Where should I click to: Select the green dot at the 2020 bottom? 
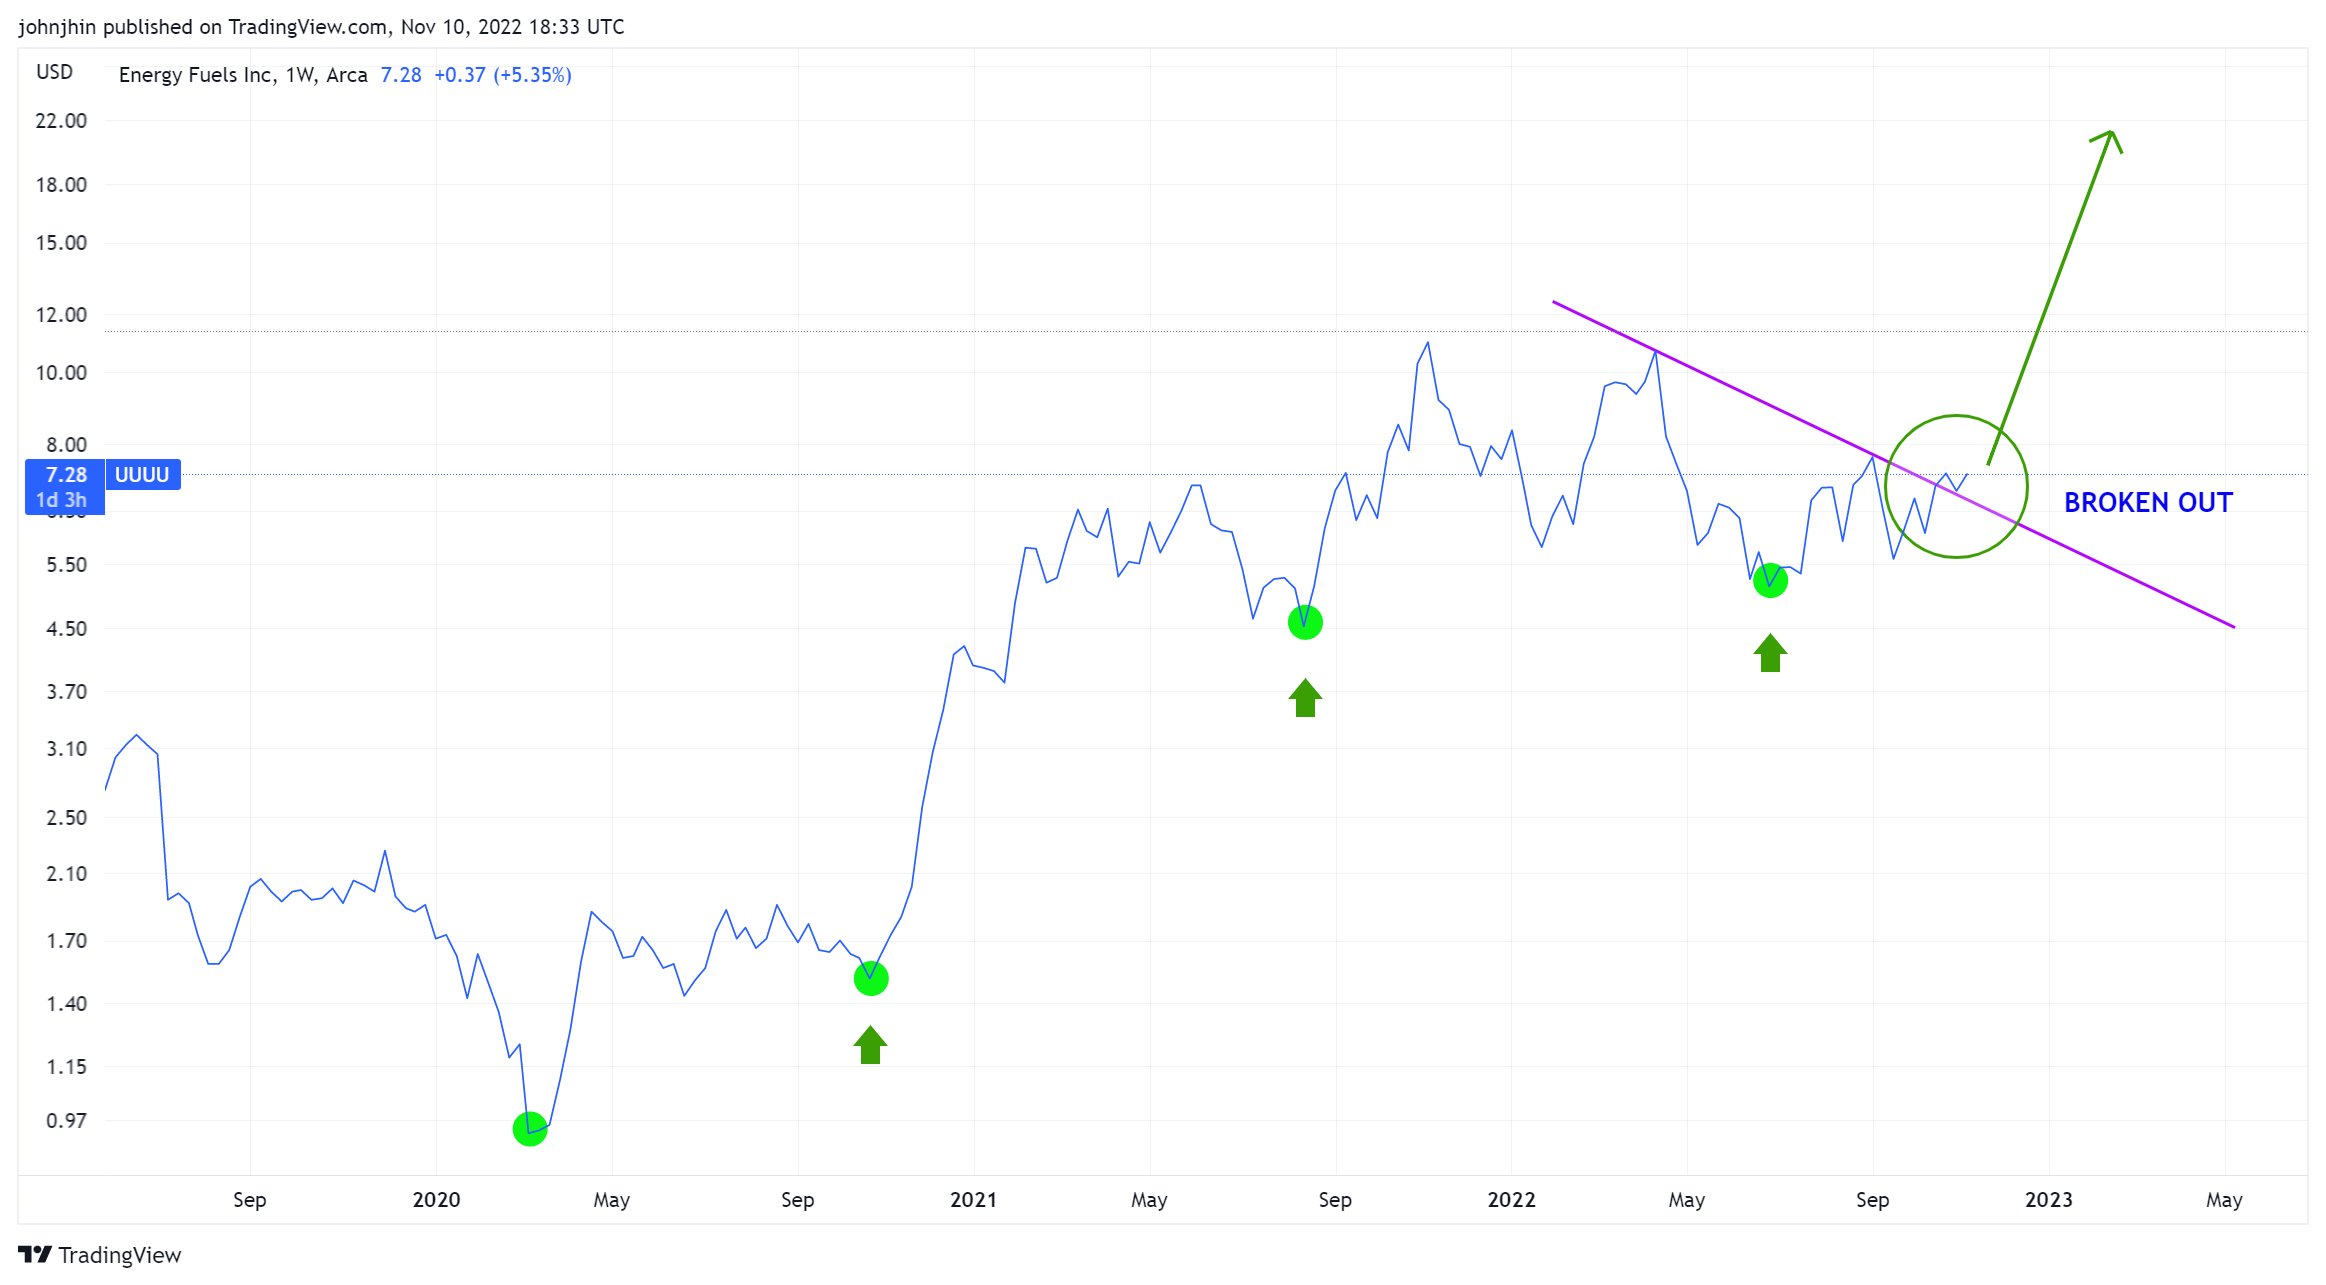point(529,1129)
